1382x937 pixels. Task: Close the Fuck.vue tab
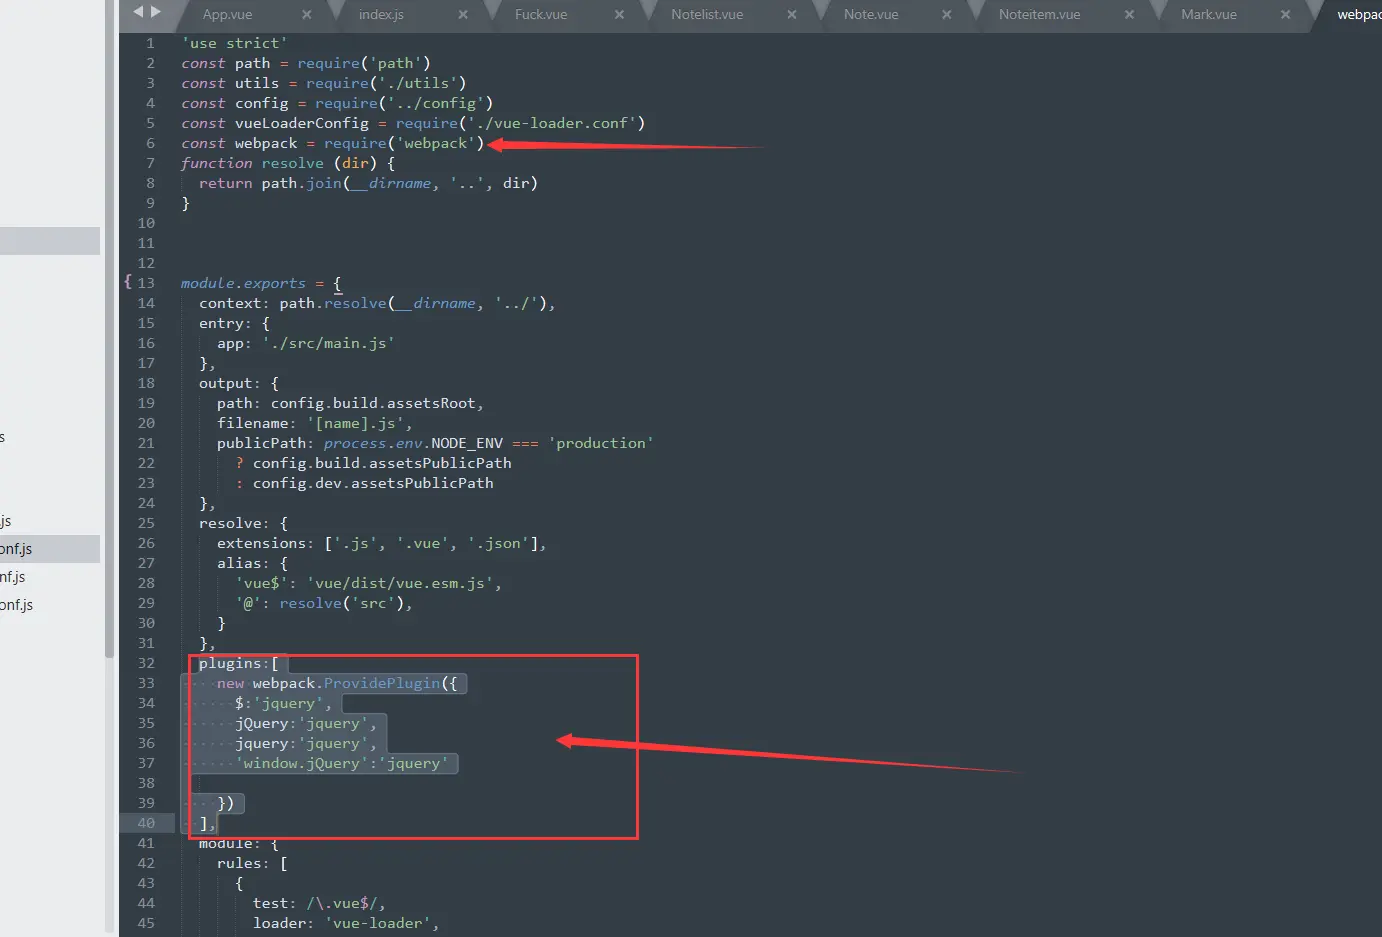619,14
